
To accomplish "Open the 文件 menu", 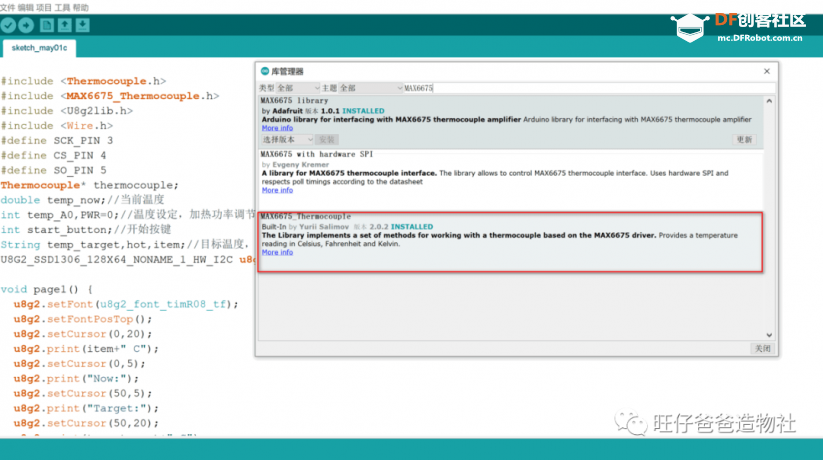I will (x=8, y=7).
